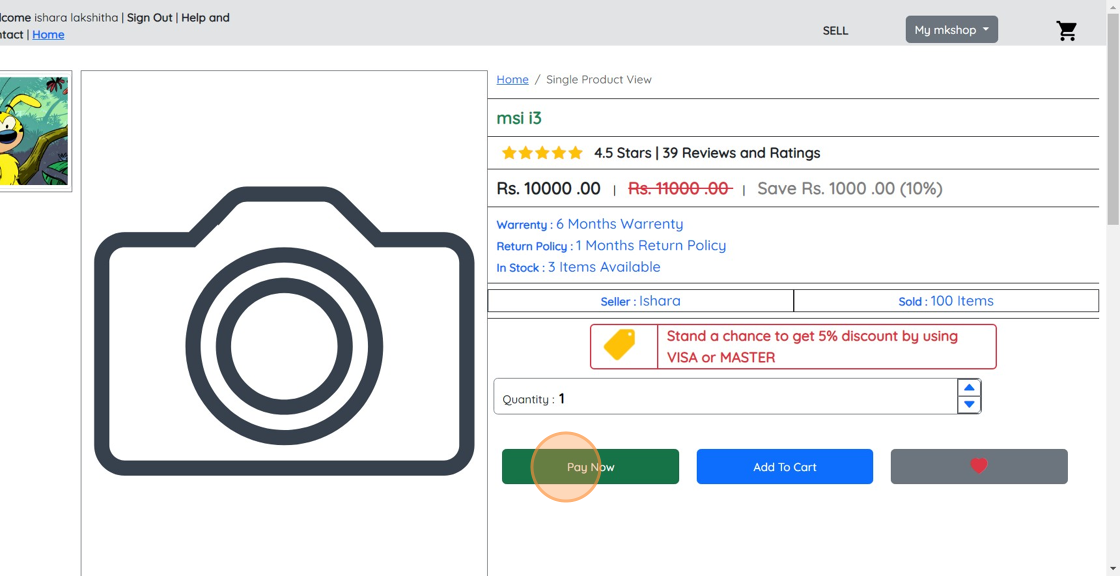
Task: Click the Pay Now button
Action: point(590,467)
